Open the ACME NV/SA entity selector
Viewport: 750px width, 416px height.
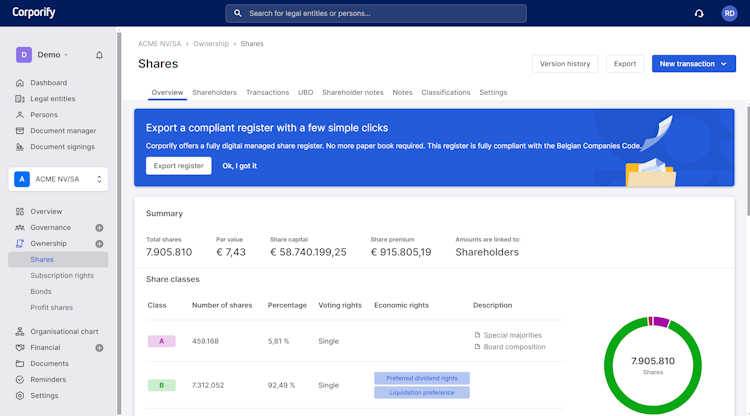tap(59, 179)
